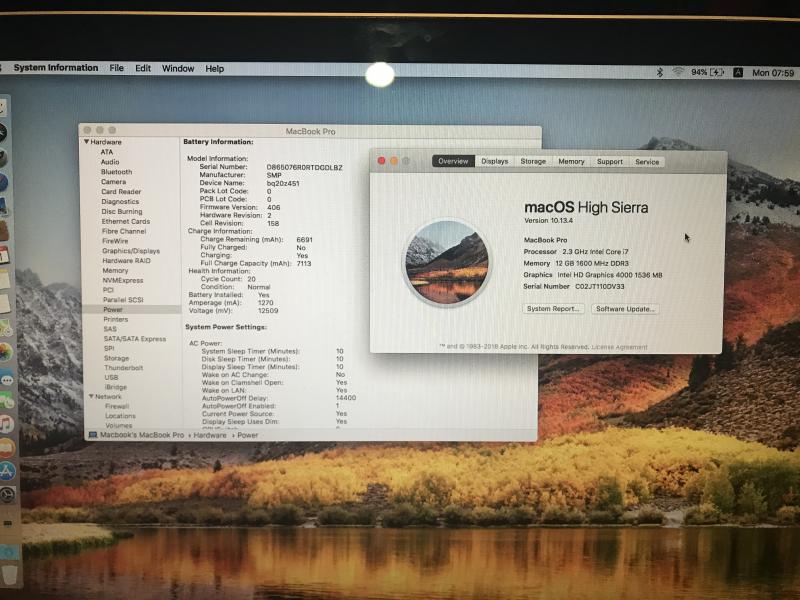Image resolution: width=800 pixels, height=600 pixels.
Task: Select USB in the sidebar
Action: tap(111, 378)
